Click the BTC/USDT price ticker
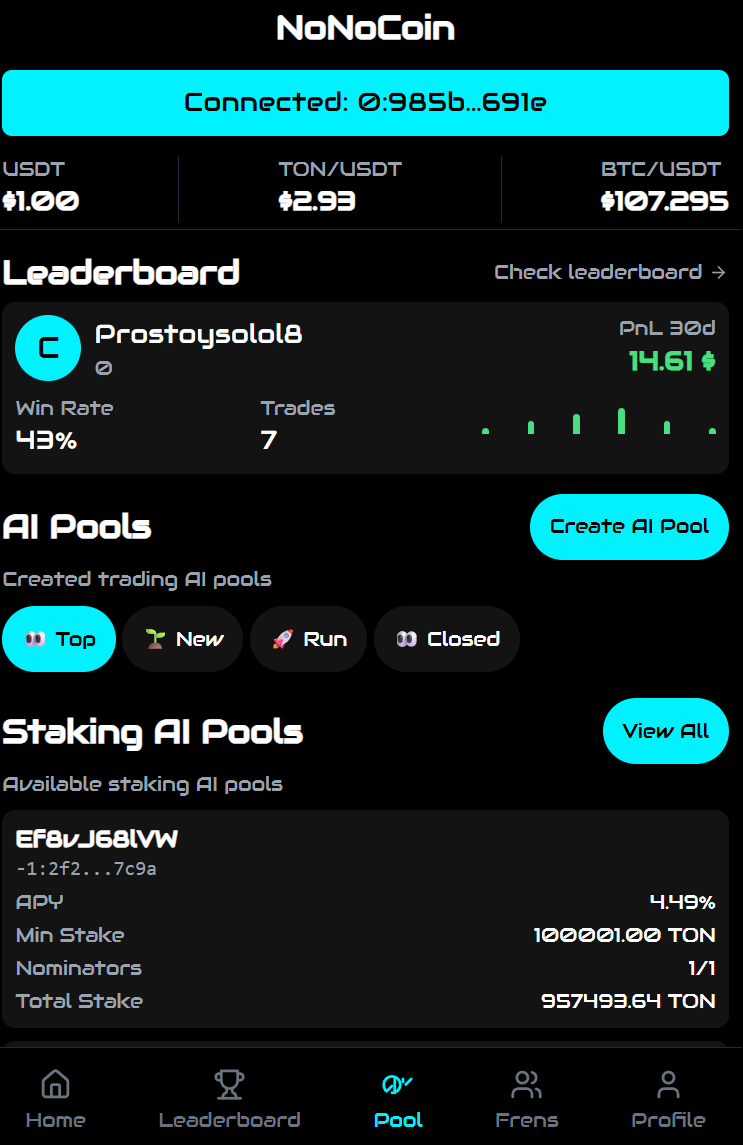743x1145 pixels. coord(664,187)
